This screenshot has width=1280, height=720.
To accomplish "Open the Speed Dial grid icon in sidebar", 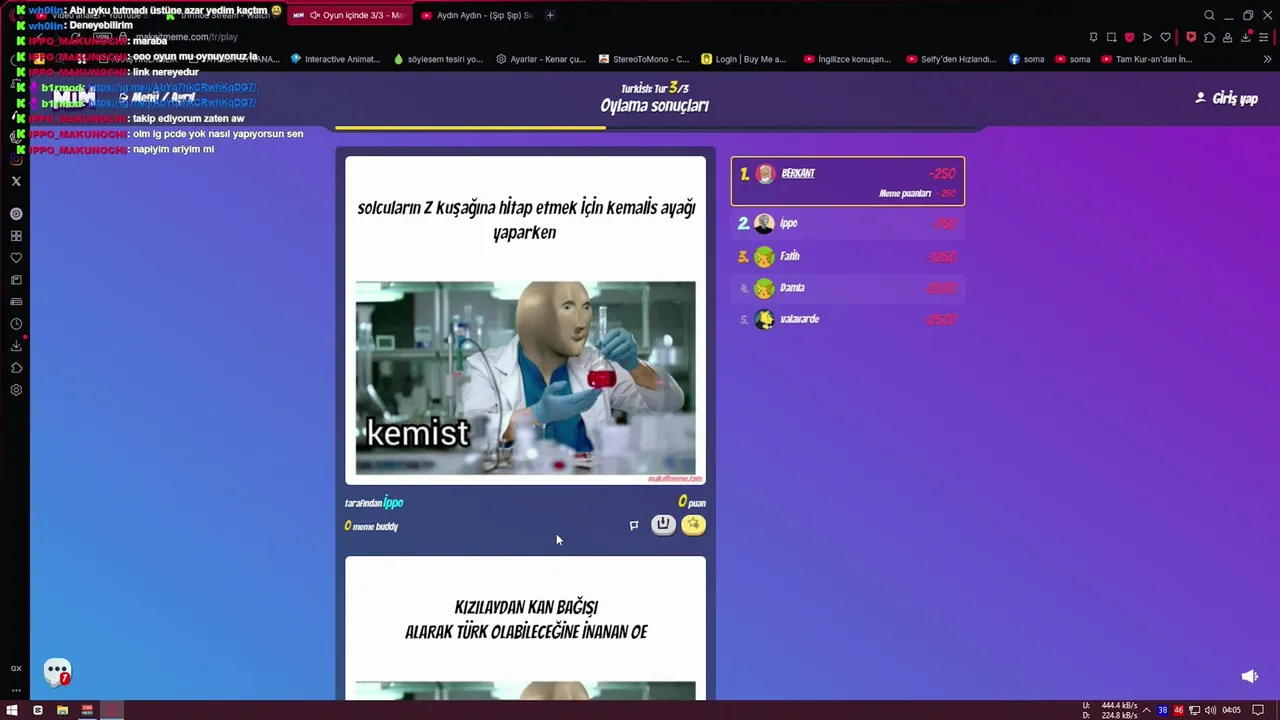I will (16, 236).
